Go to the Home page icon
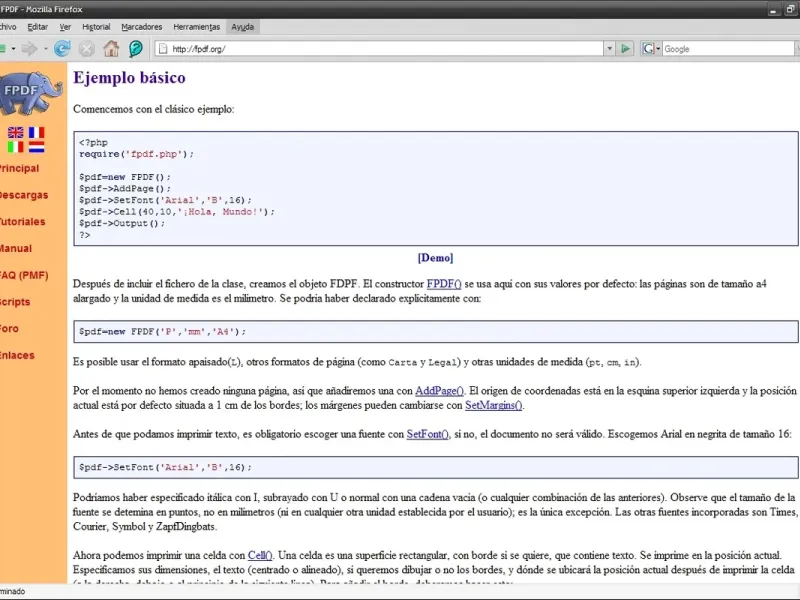This screenshot has width=800, height=600. pos(111,48)
